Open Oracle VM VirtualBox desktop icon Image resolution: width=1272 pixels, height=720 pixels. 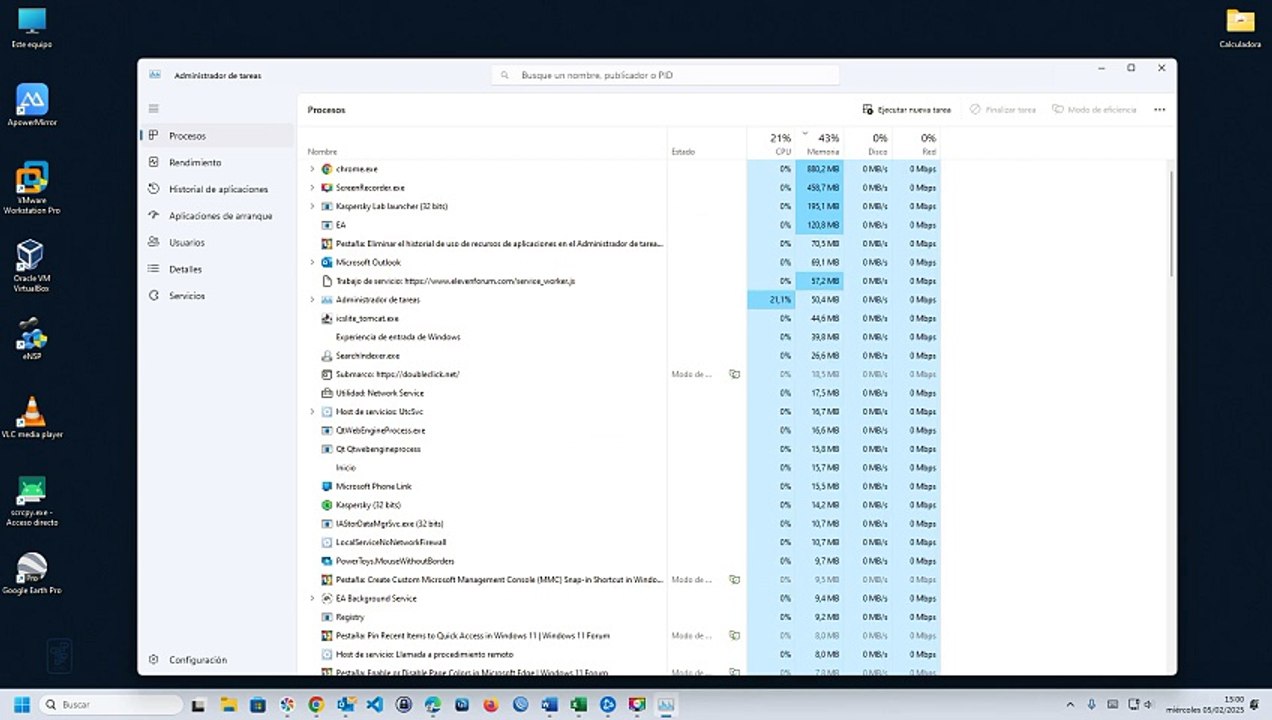[31, 265]
